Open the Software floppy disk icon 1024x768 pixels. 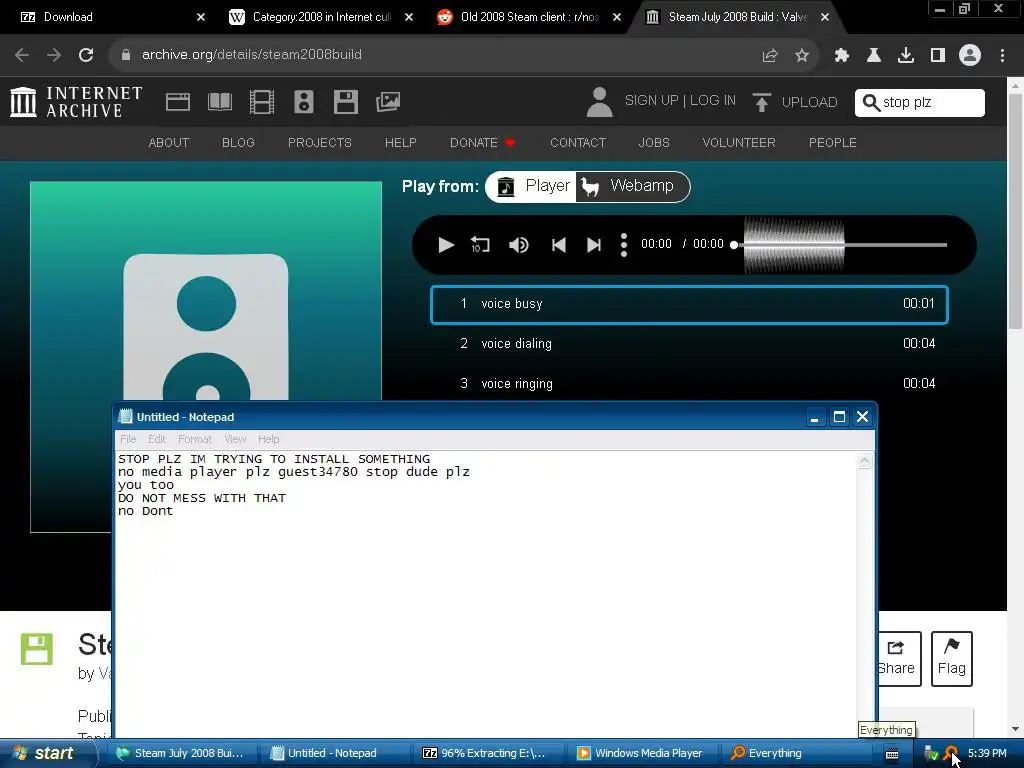345,102
